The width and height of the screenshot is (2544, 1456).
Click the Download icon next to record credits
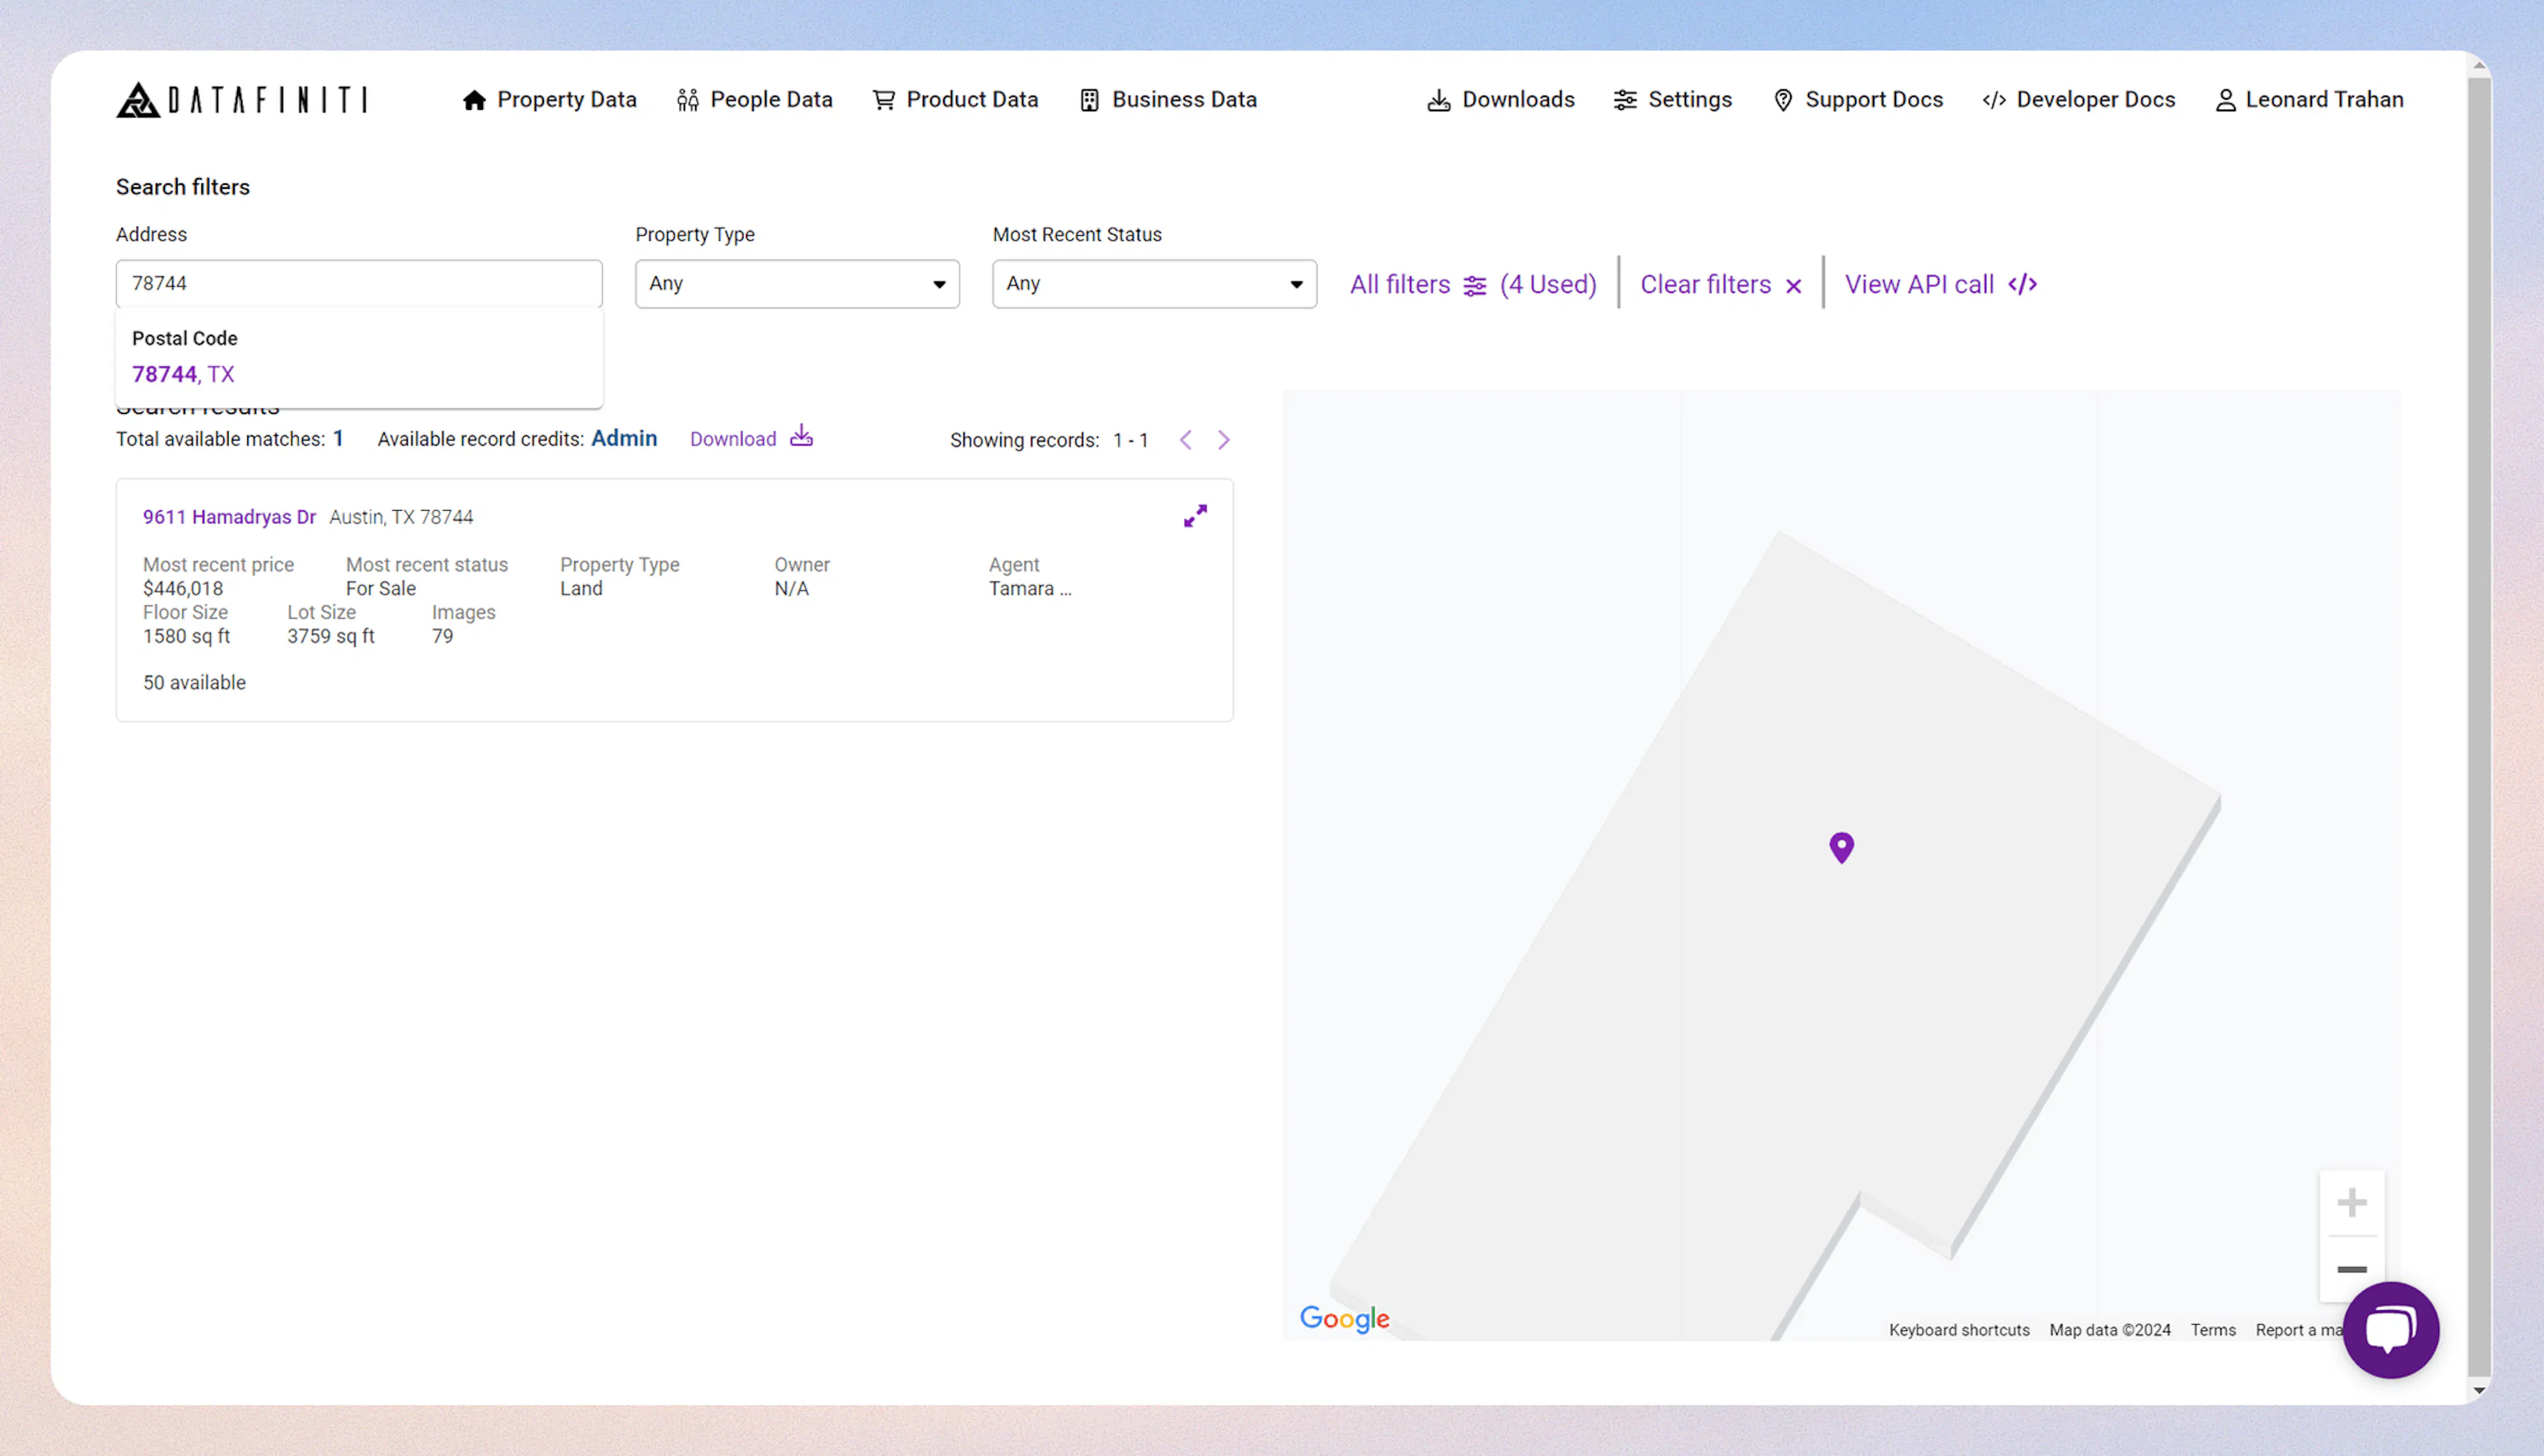[x=801, y=437]
